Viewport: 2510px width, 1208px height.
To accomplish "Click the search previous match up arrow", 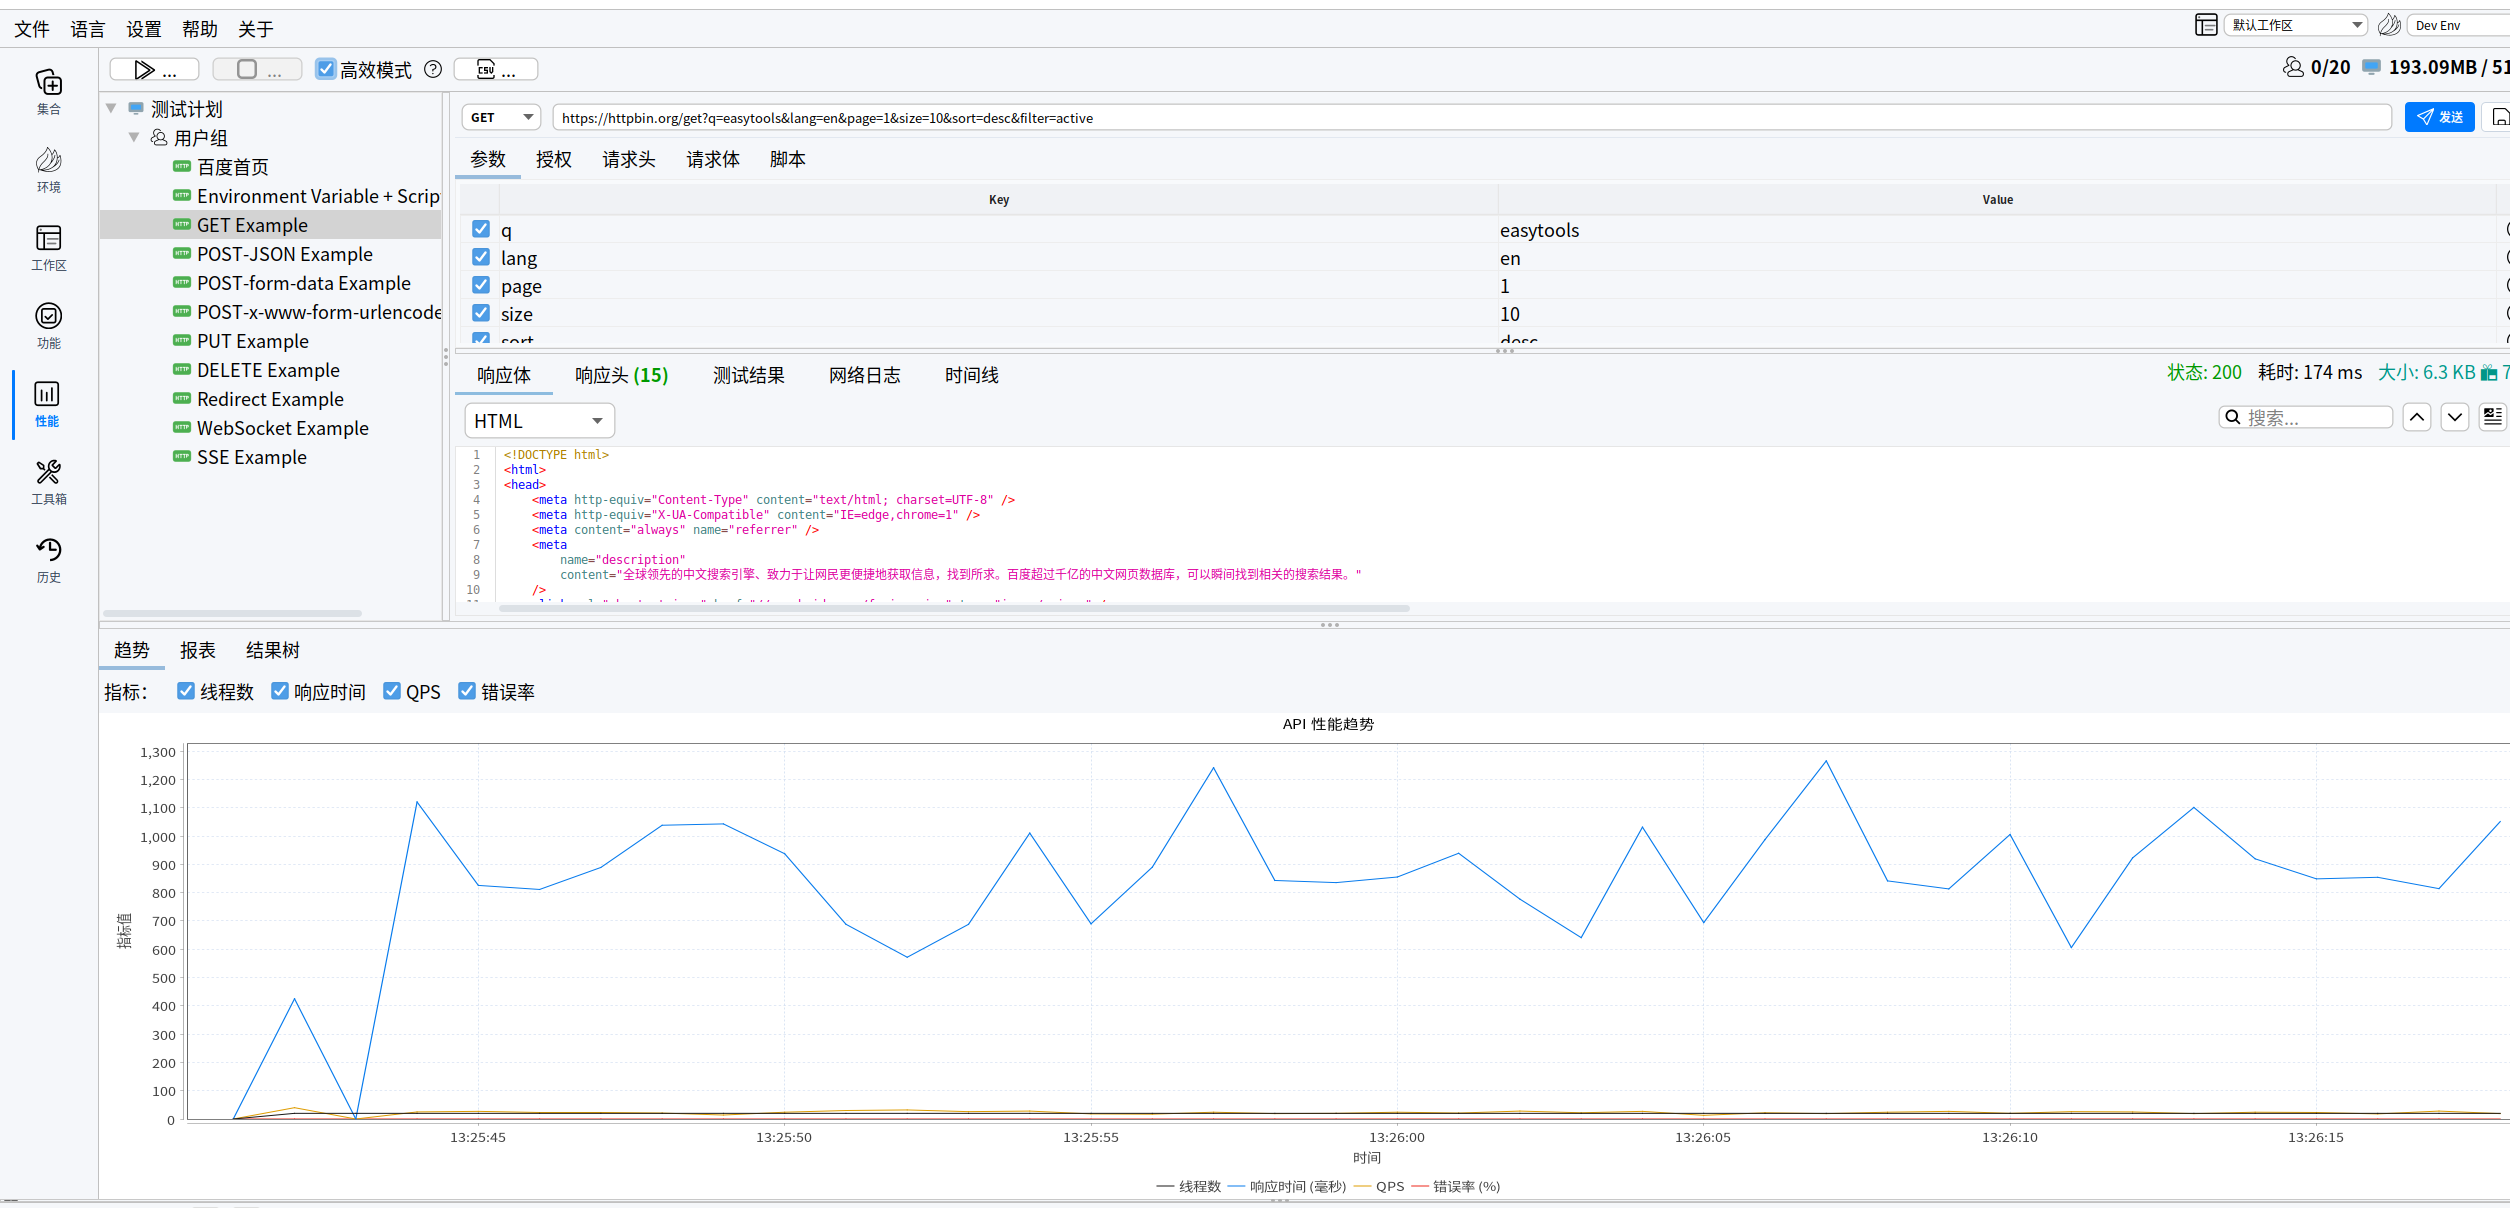I will click(x=2417, y=417).
